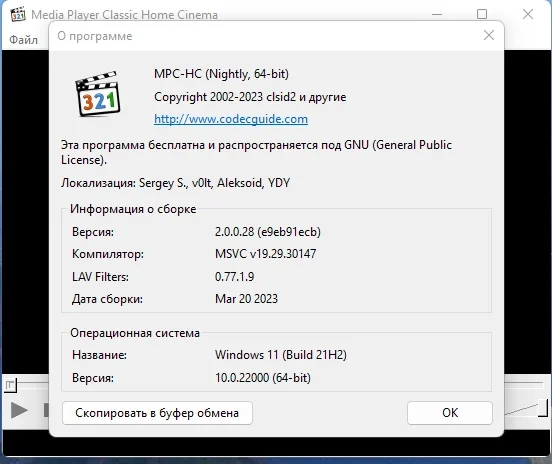Click the Компилятор label
The height and width of the screenshot is (464, 552).
click(108, 254)
